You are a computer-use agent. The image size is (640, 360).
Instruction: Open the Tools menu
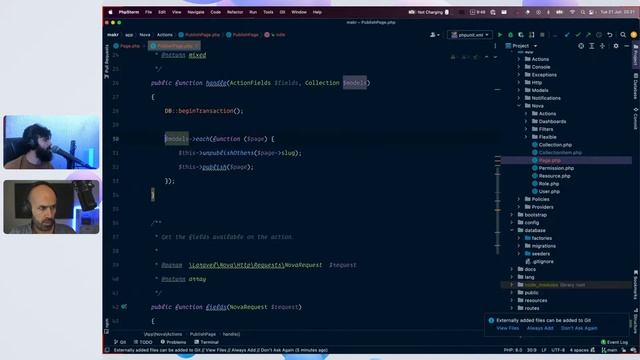coord(268,12)
